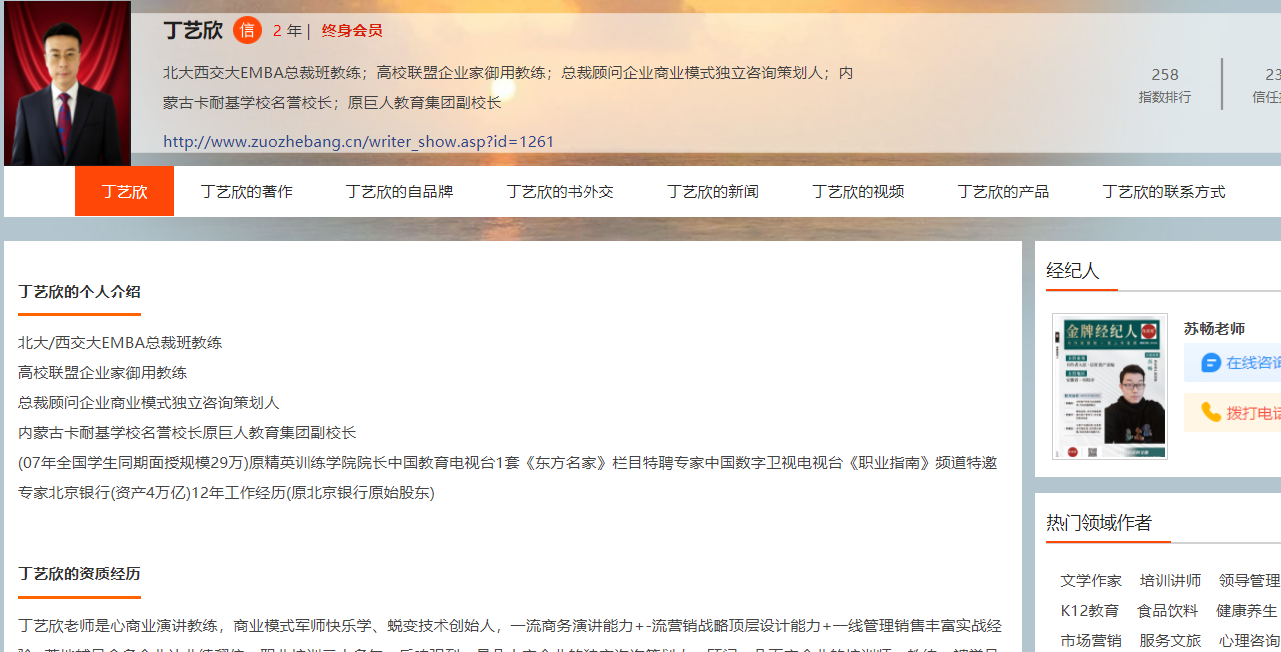Screen dimensions: 1281x652
Task: Open broker 苏畅老师's name link
Action: pyautogui.click(x=1214, y=328)
